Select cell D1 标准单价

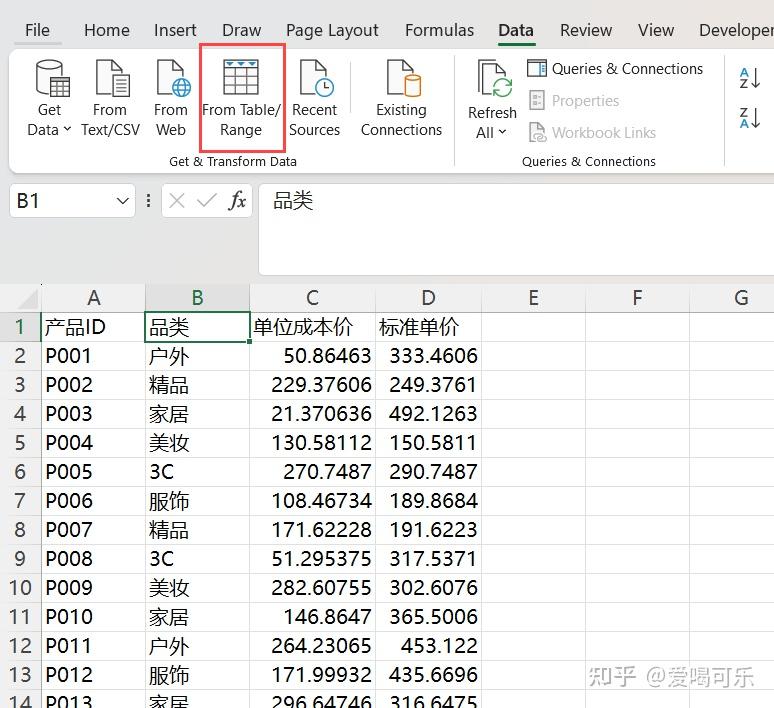coord(428,327)
